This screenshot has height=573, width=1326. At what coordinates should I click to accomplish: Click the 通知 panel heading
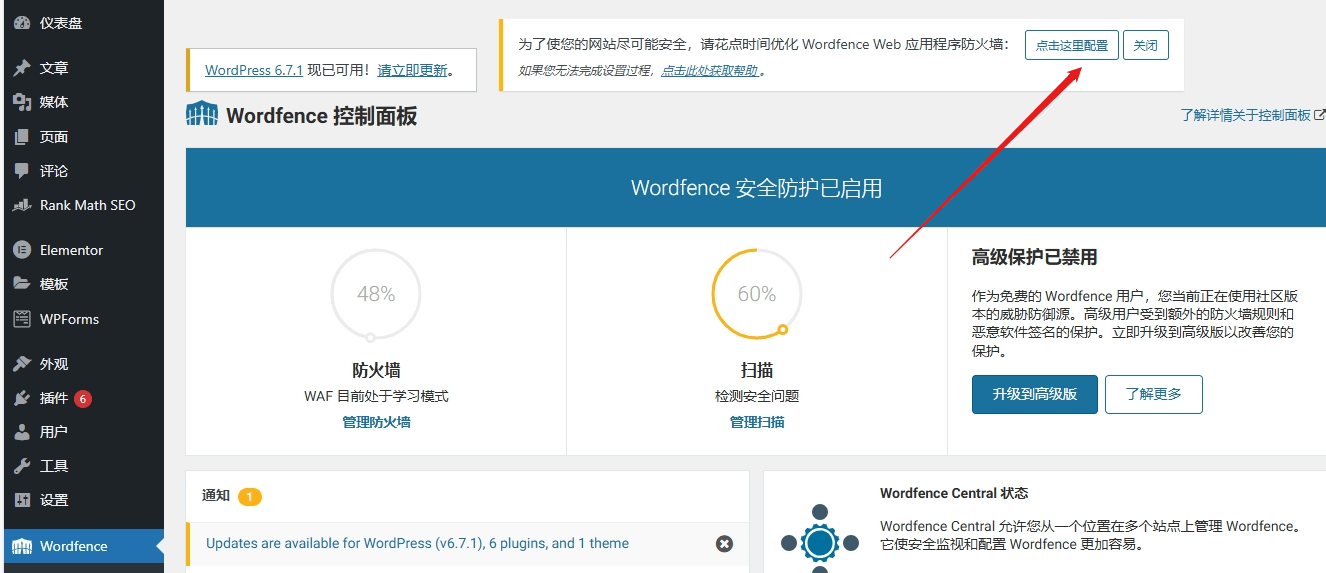(x=216, y=496)
